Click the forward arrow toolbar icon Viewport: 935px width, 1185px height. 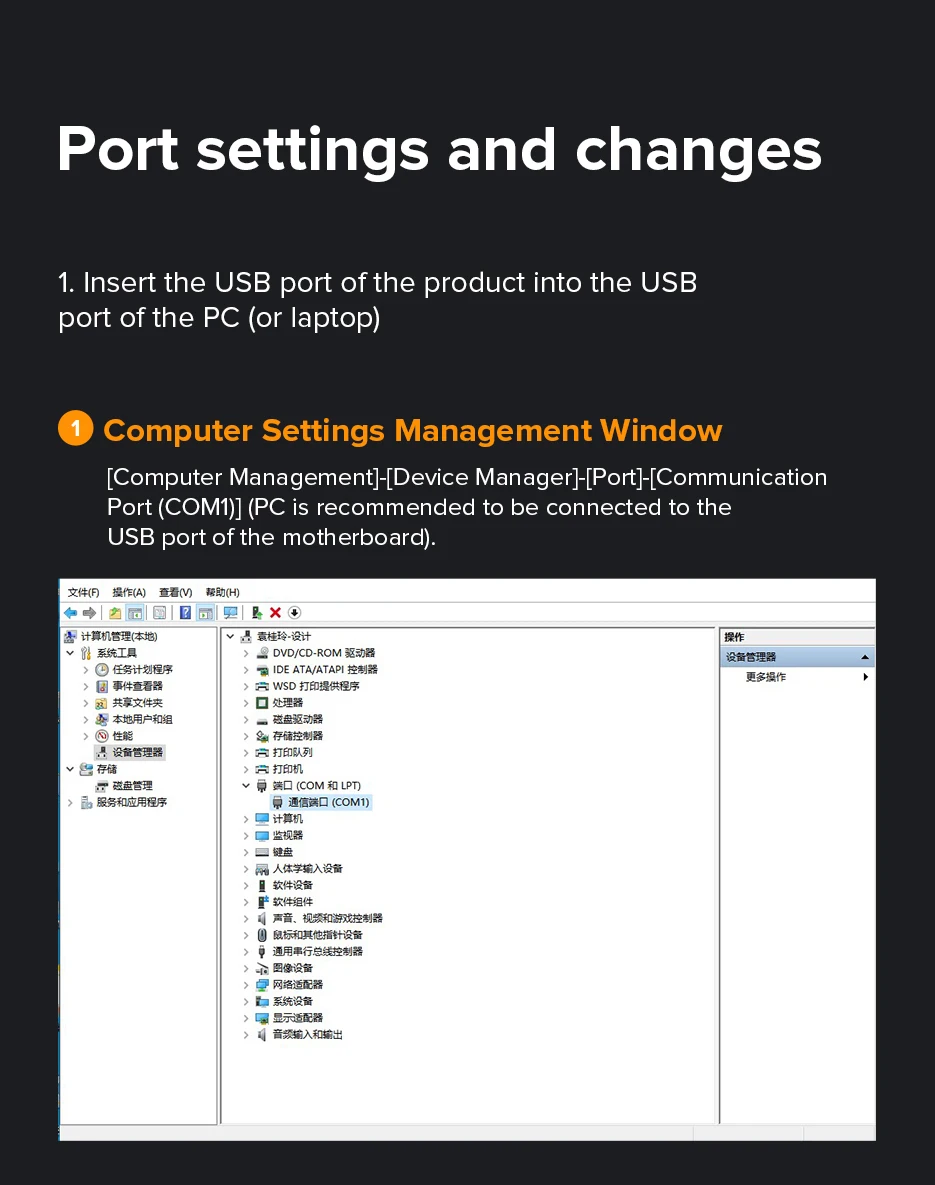click(90, 613)
